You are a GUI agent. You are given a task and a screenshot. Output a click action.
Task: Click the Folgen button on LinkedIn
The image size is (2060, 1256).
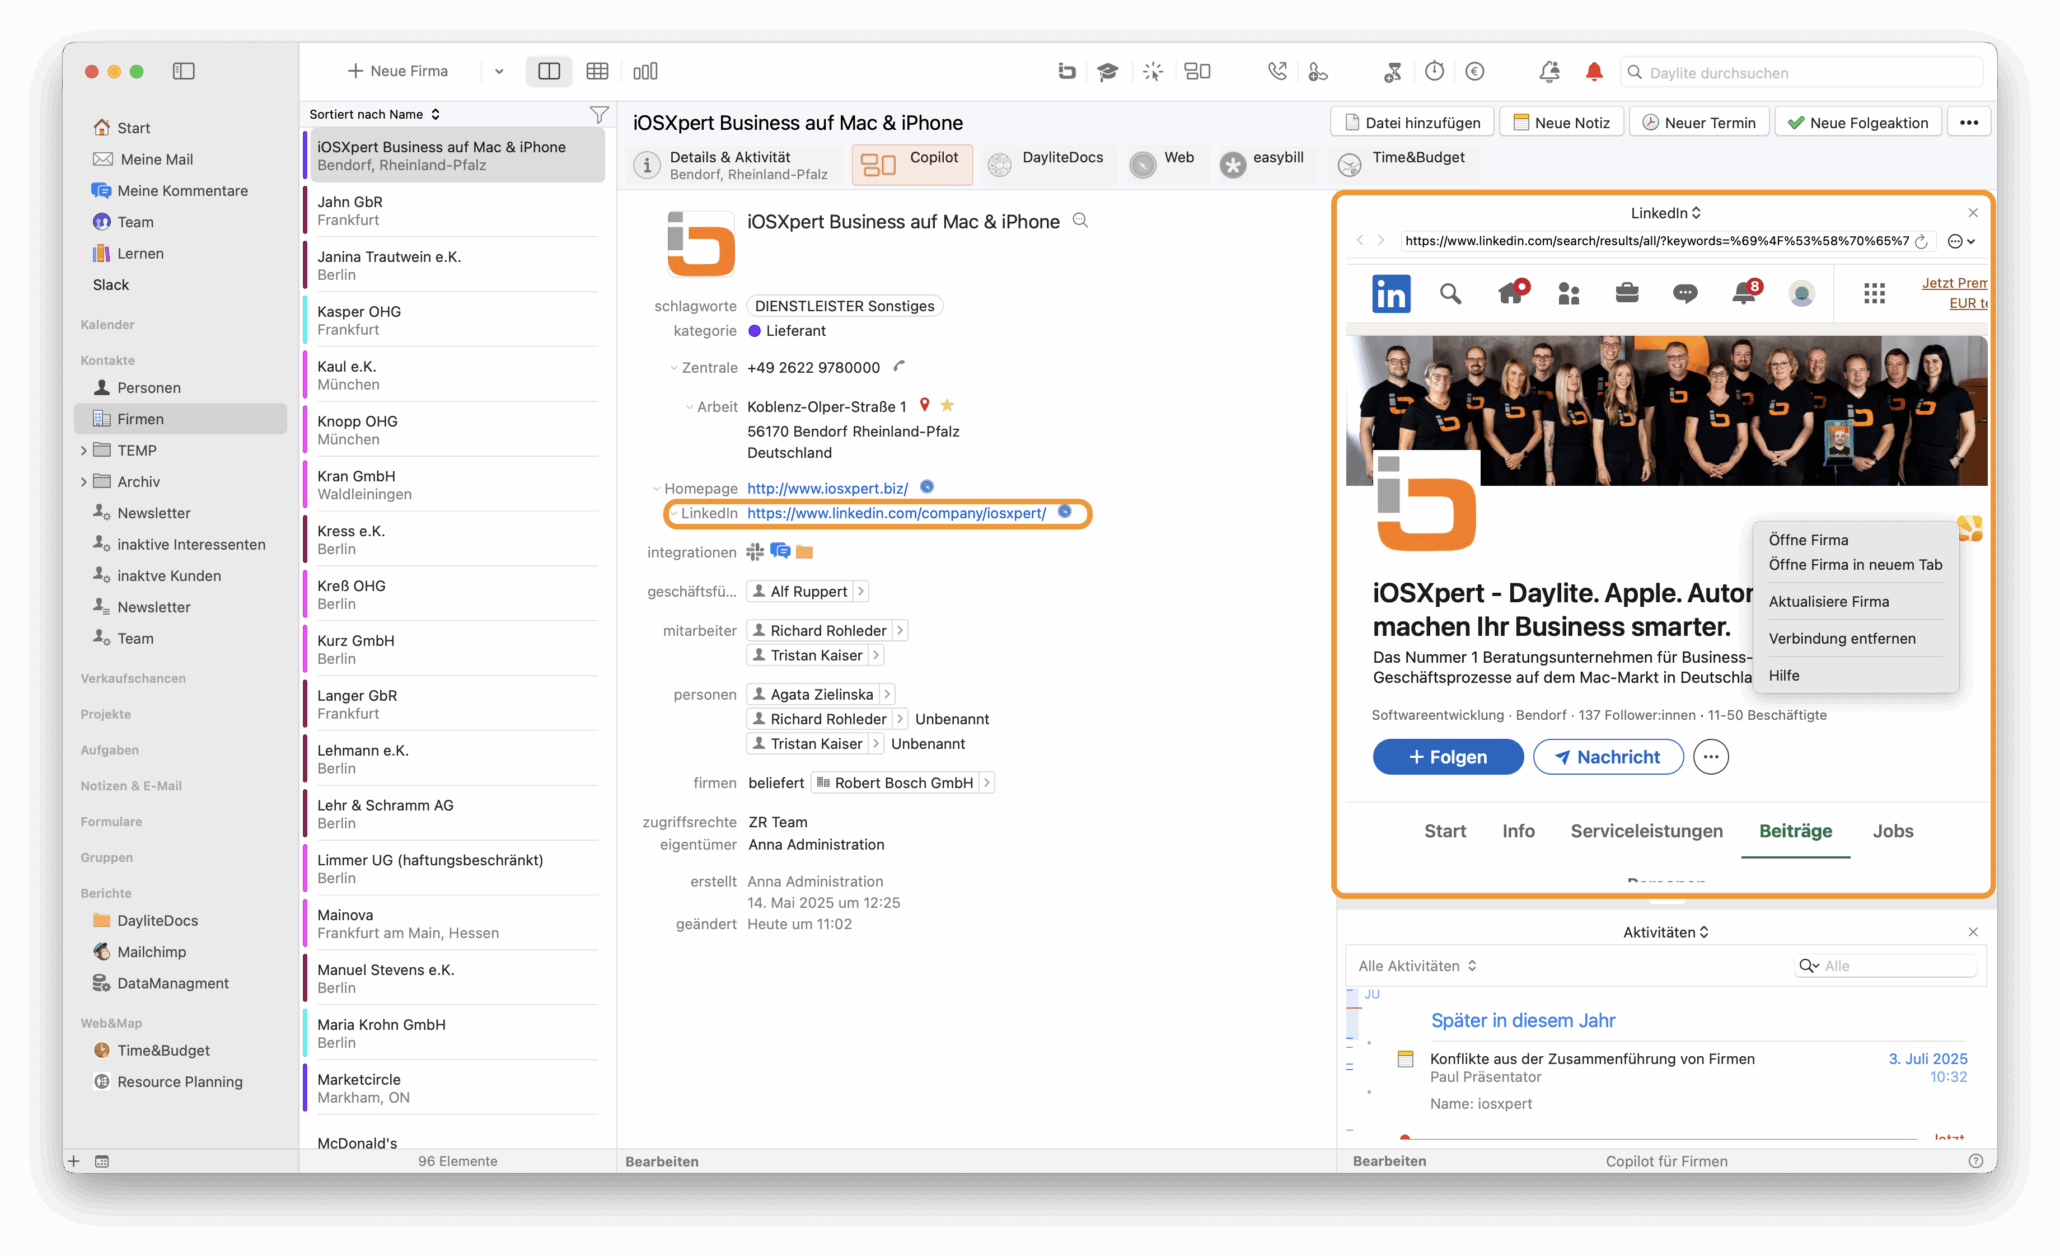1447,757
